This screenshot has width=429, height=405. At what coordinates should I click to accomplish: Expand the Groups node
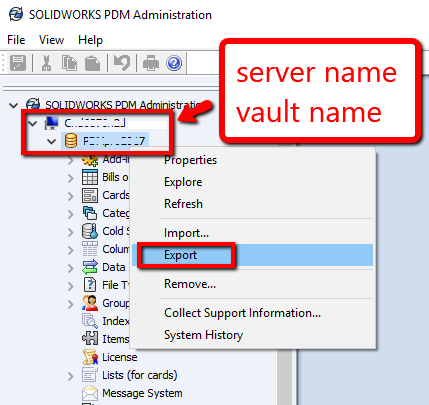[x=70, y=304]
